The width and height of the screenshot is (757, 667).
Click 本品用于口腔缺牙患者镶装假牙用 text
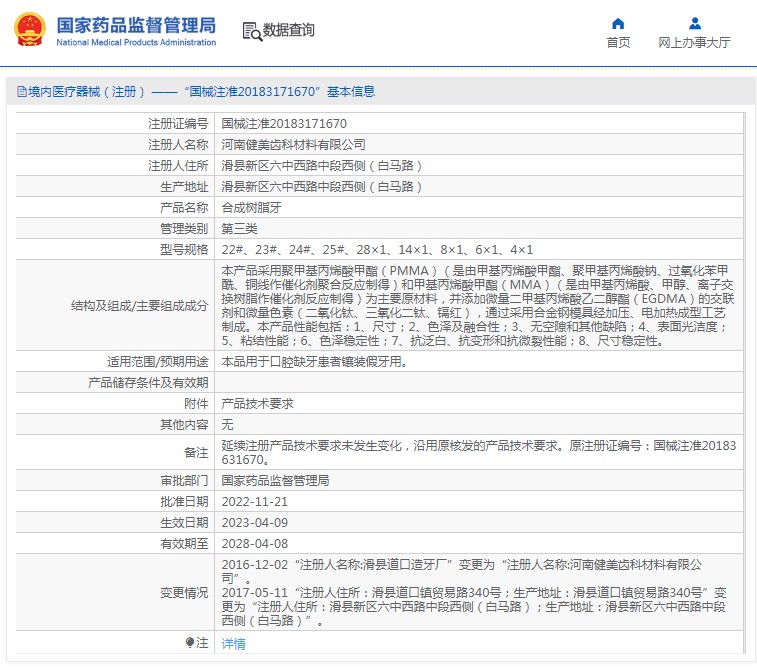(314, 361)
